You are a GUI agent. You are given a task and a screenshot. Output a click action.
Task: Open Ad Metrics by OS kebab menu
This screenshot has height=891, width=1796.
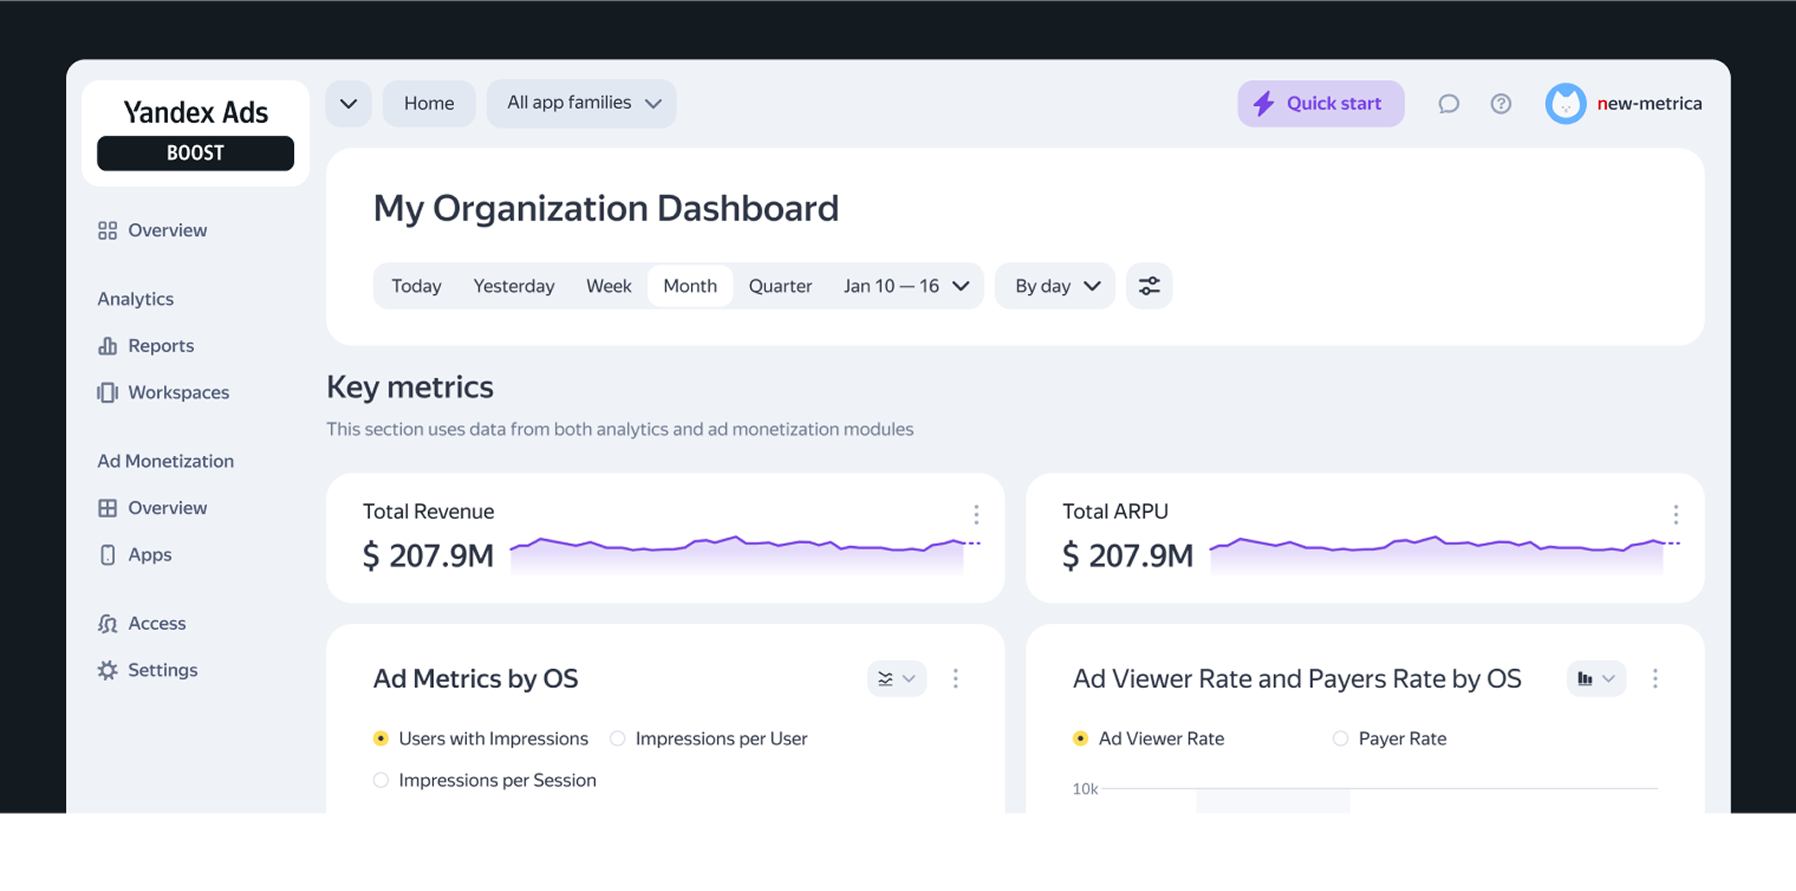point(955,679)
